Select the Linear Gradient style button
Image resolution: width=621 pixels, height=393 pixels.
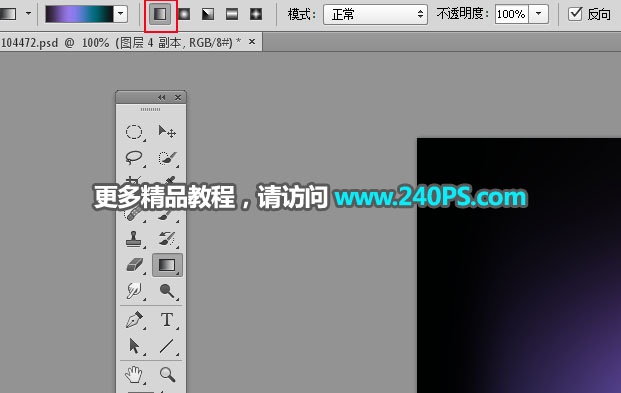click(x=160, y=15)
